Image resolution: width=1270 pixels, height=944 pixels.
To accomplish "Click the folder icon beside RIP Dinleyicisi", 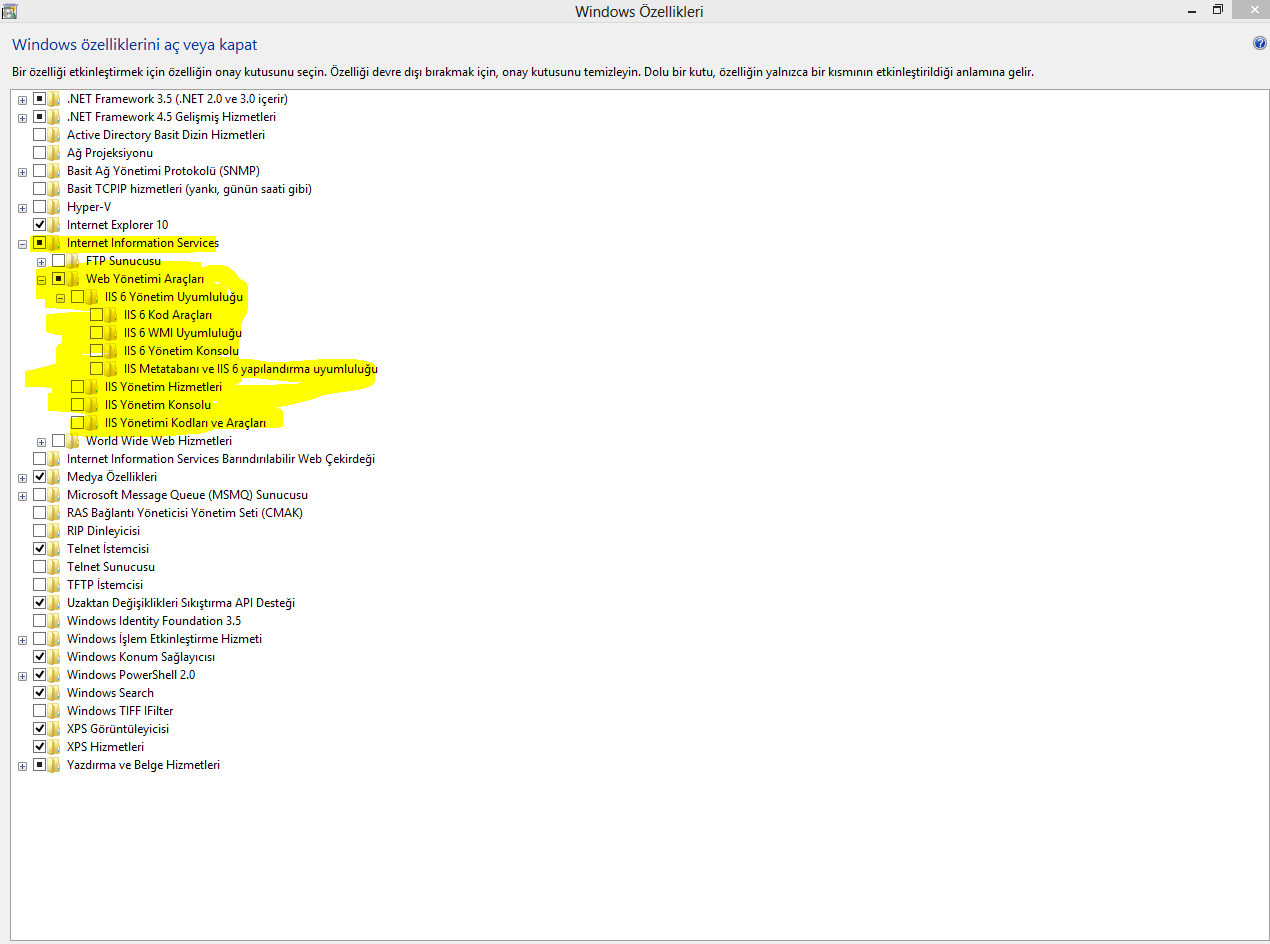I will 55,531.
